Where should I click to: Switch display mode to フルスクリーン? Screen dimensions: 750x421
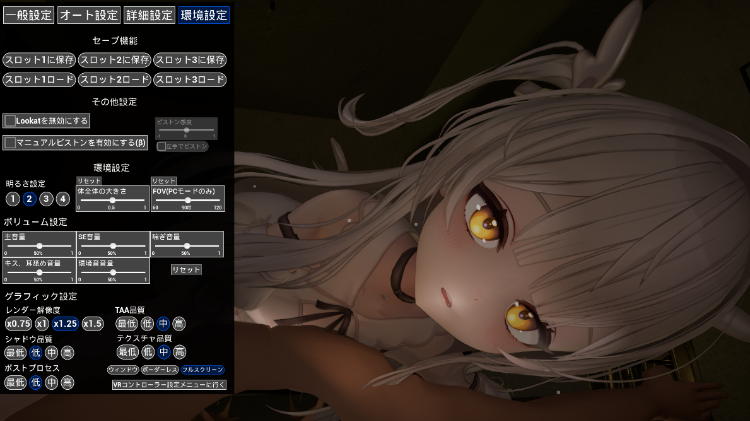point(203,370)
